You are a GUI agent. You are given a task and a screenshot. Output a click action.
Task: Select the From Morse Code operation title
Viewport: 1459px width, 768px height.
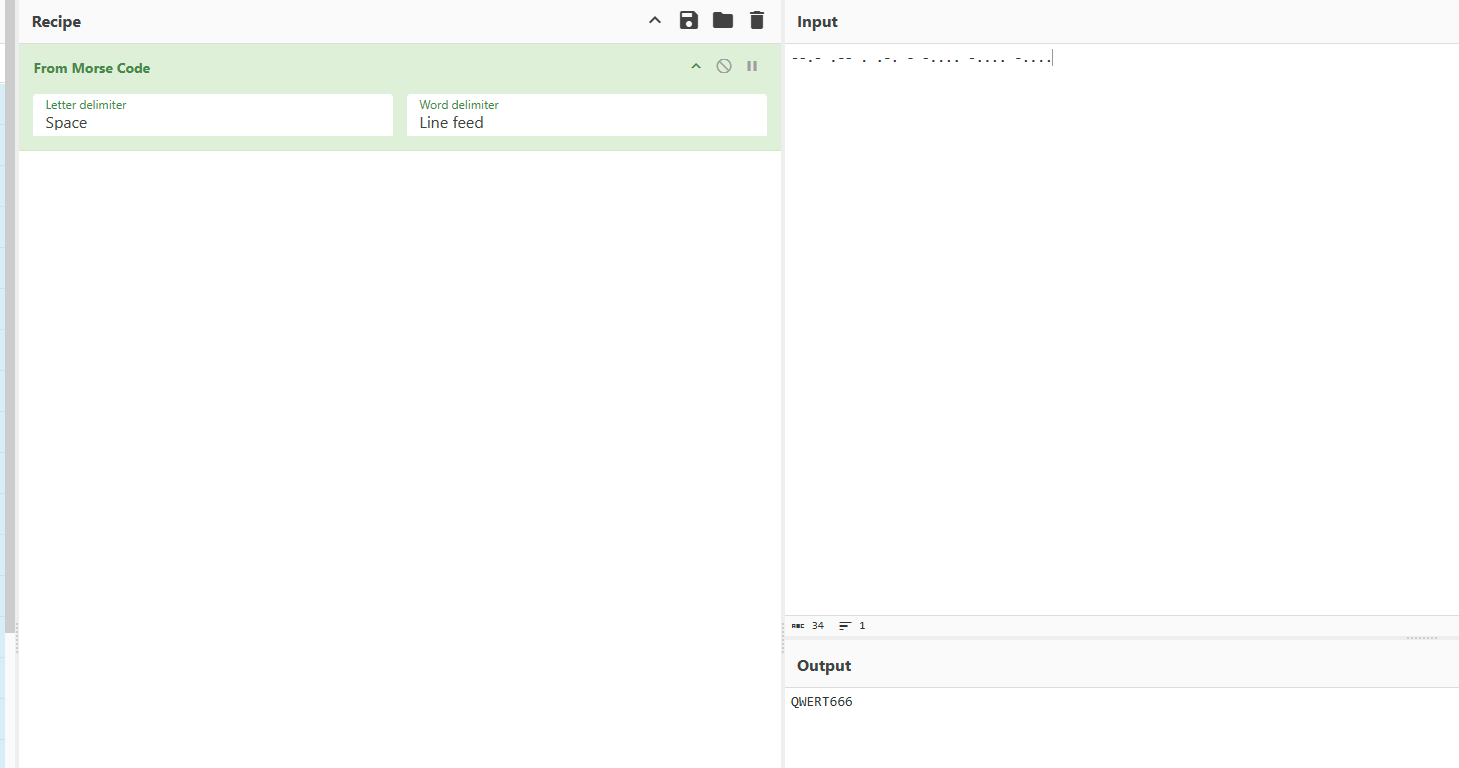pyautogui.click(x=92, y=68)
